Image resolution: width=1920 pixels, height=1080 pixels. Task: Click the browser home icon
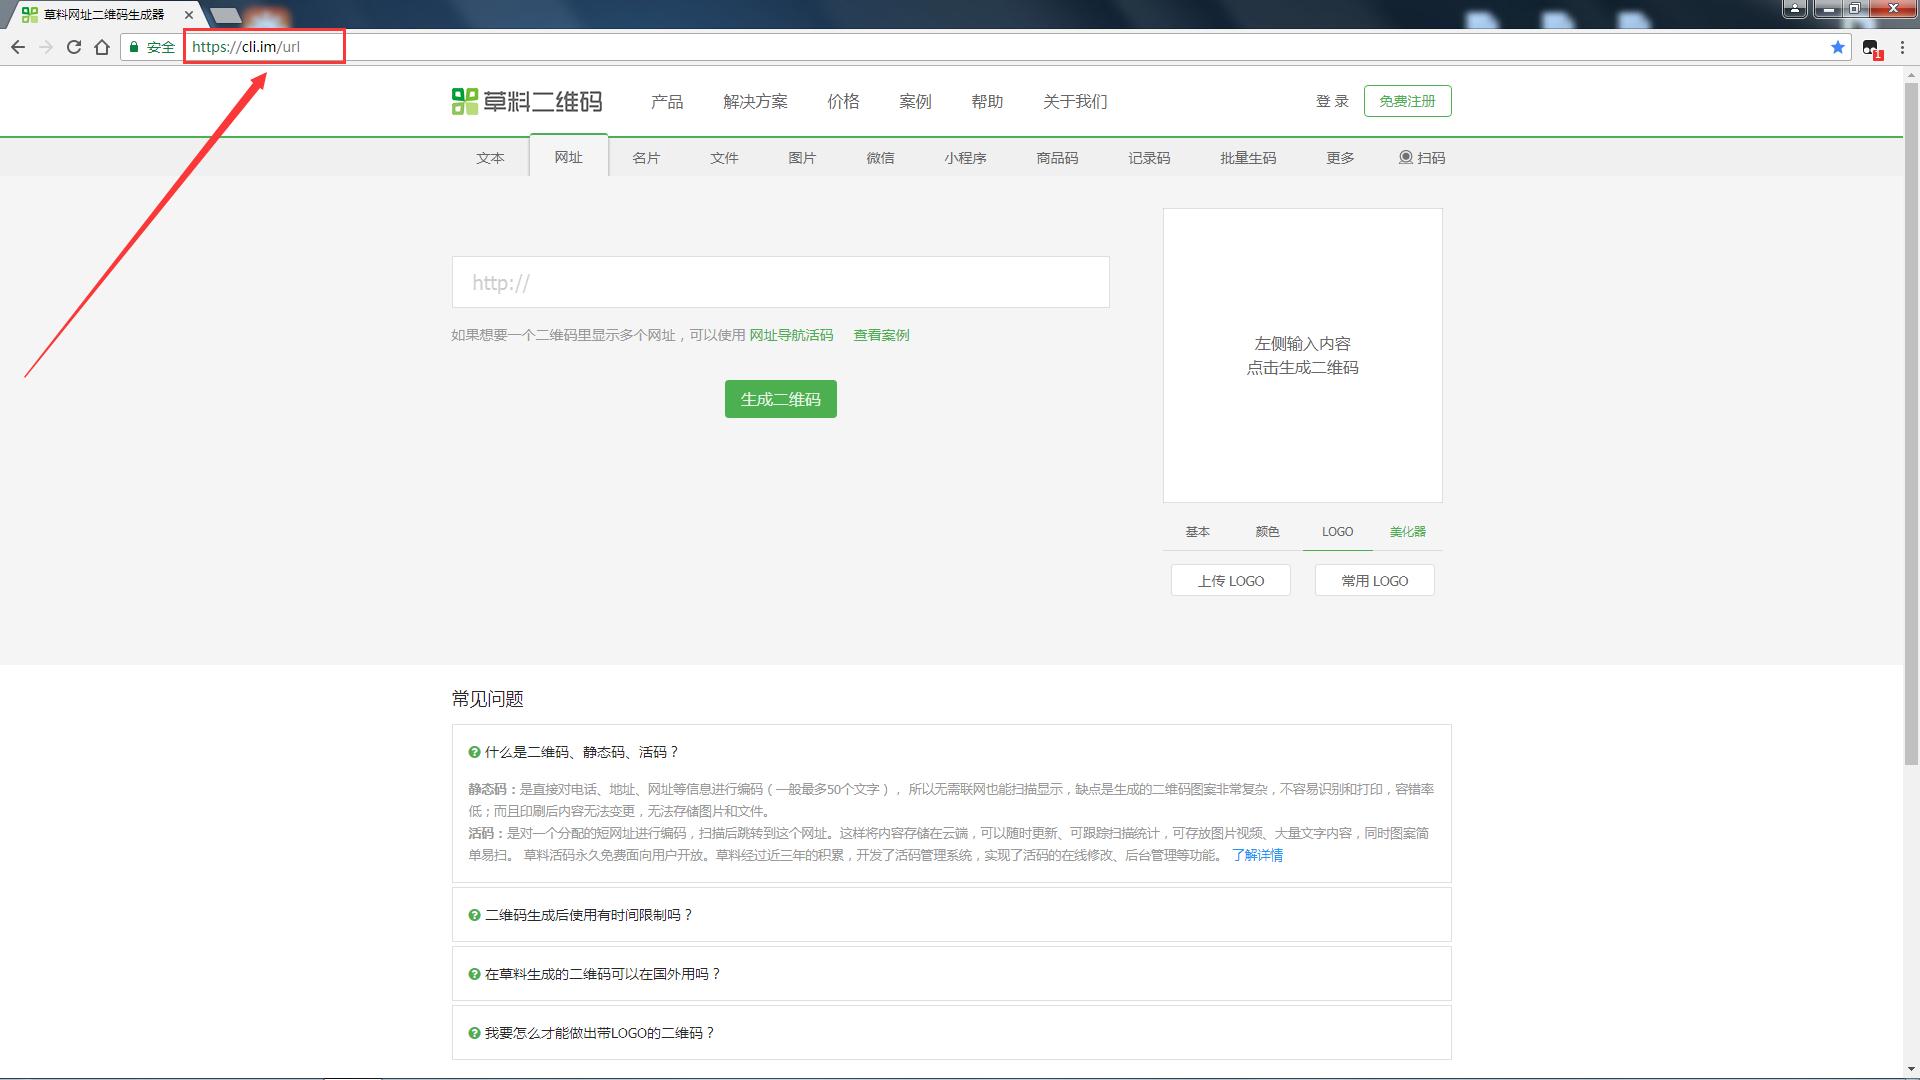coord(102,46)
